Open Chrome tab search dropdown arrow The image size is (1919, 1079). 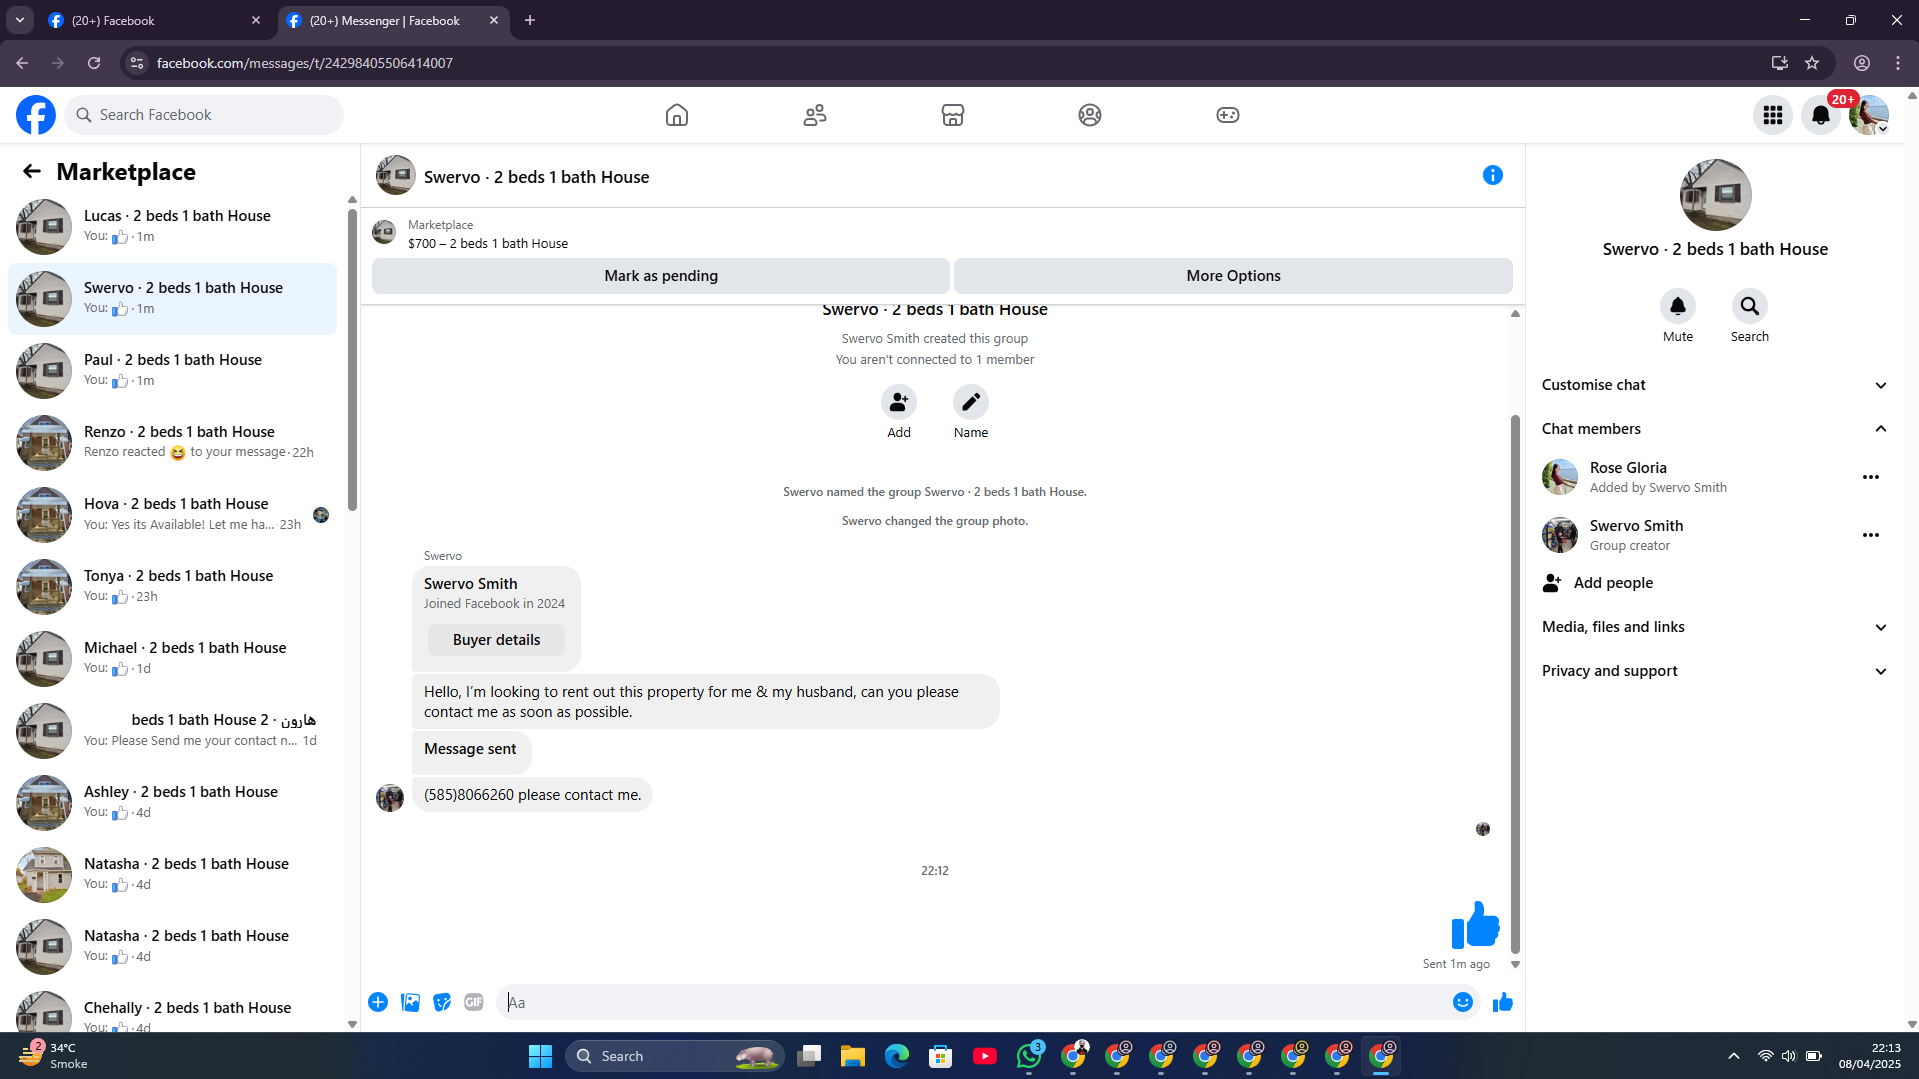click(20, 20)
